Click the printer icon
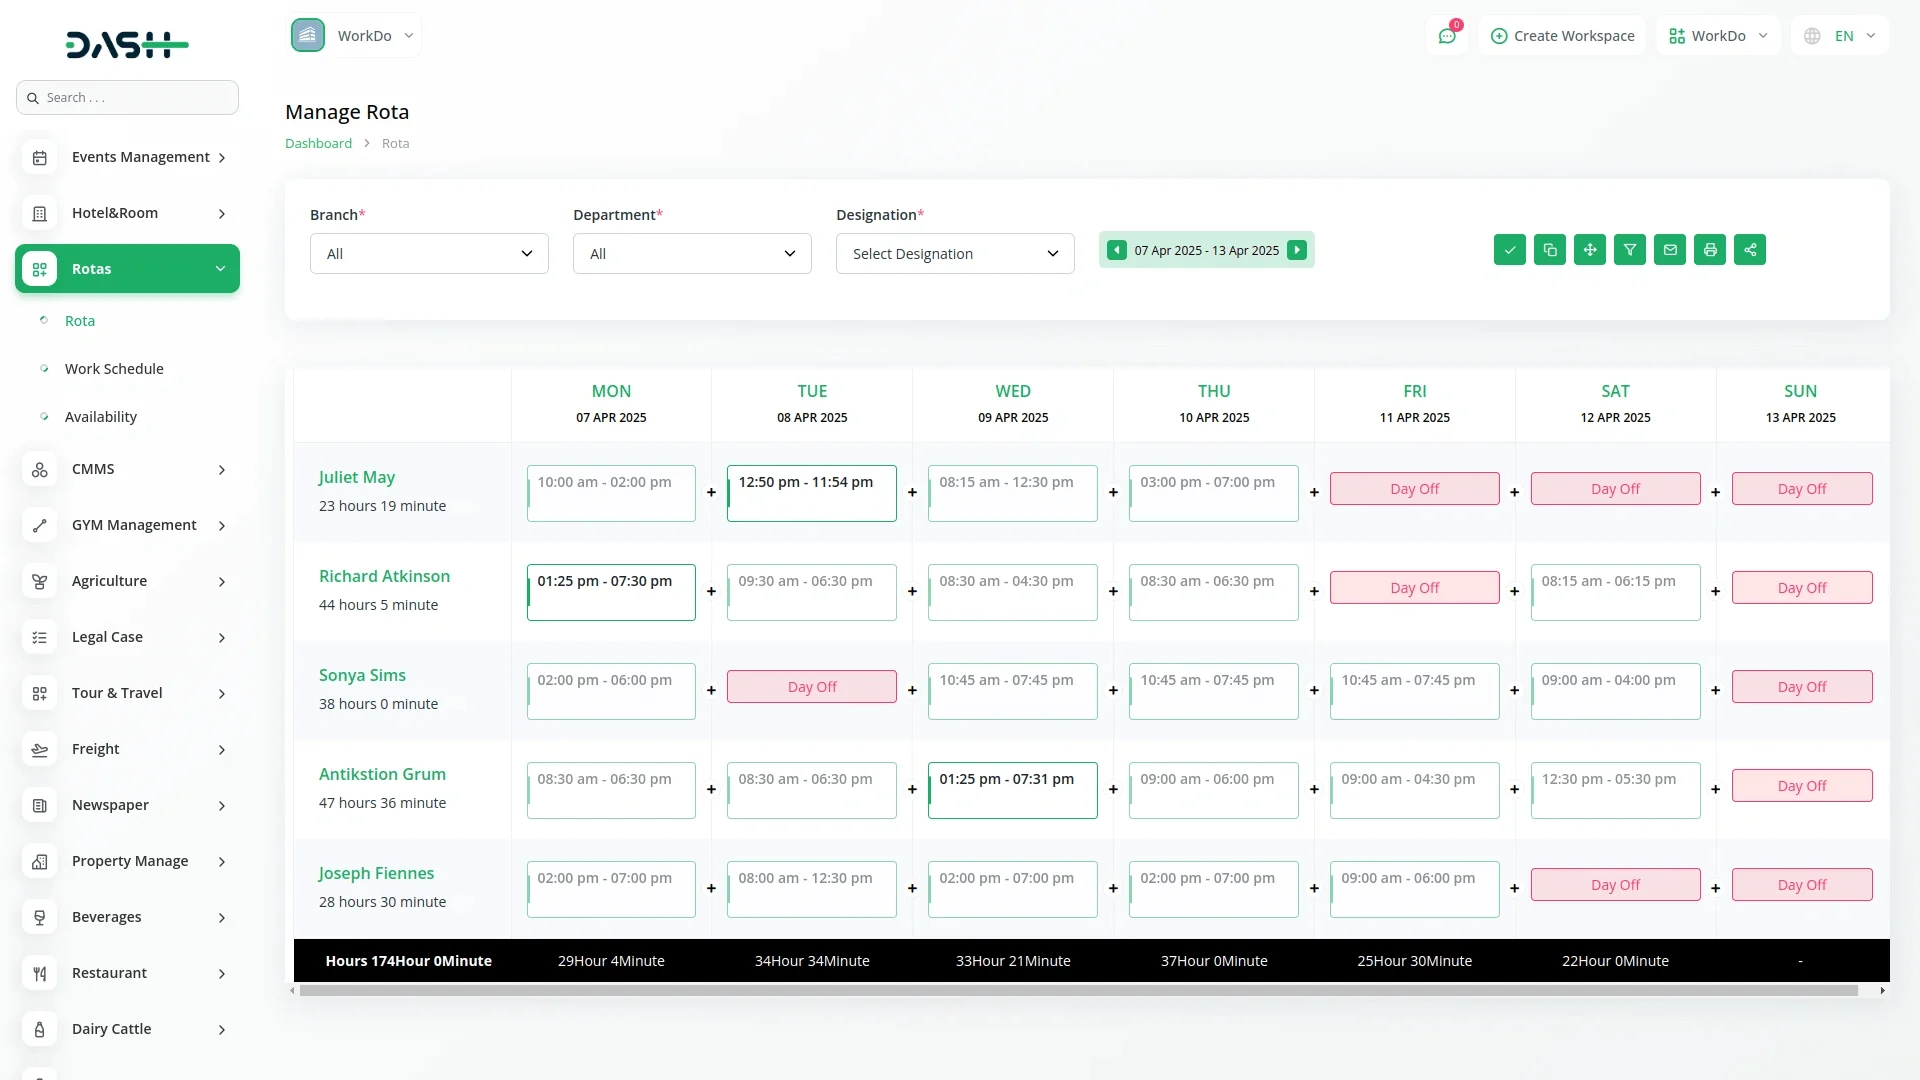Screen dimensions: 1920x1080 (x=1709, y=250)
